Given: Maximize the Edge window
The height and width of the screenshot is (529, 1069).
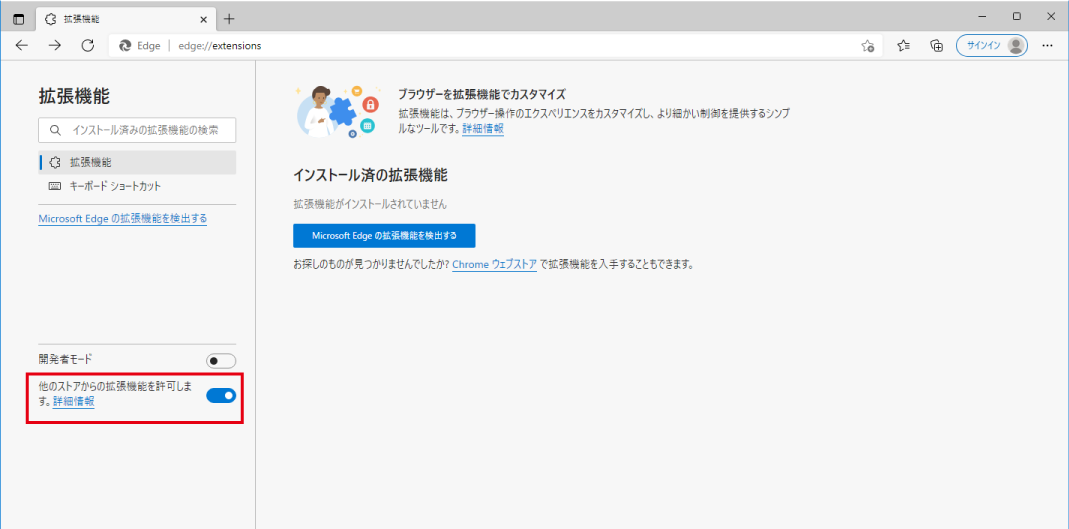Looking at the screenshot, I should pyautogui.click(x=1017, y=16).
